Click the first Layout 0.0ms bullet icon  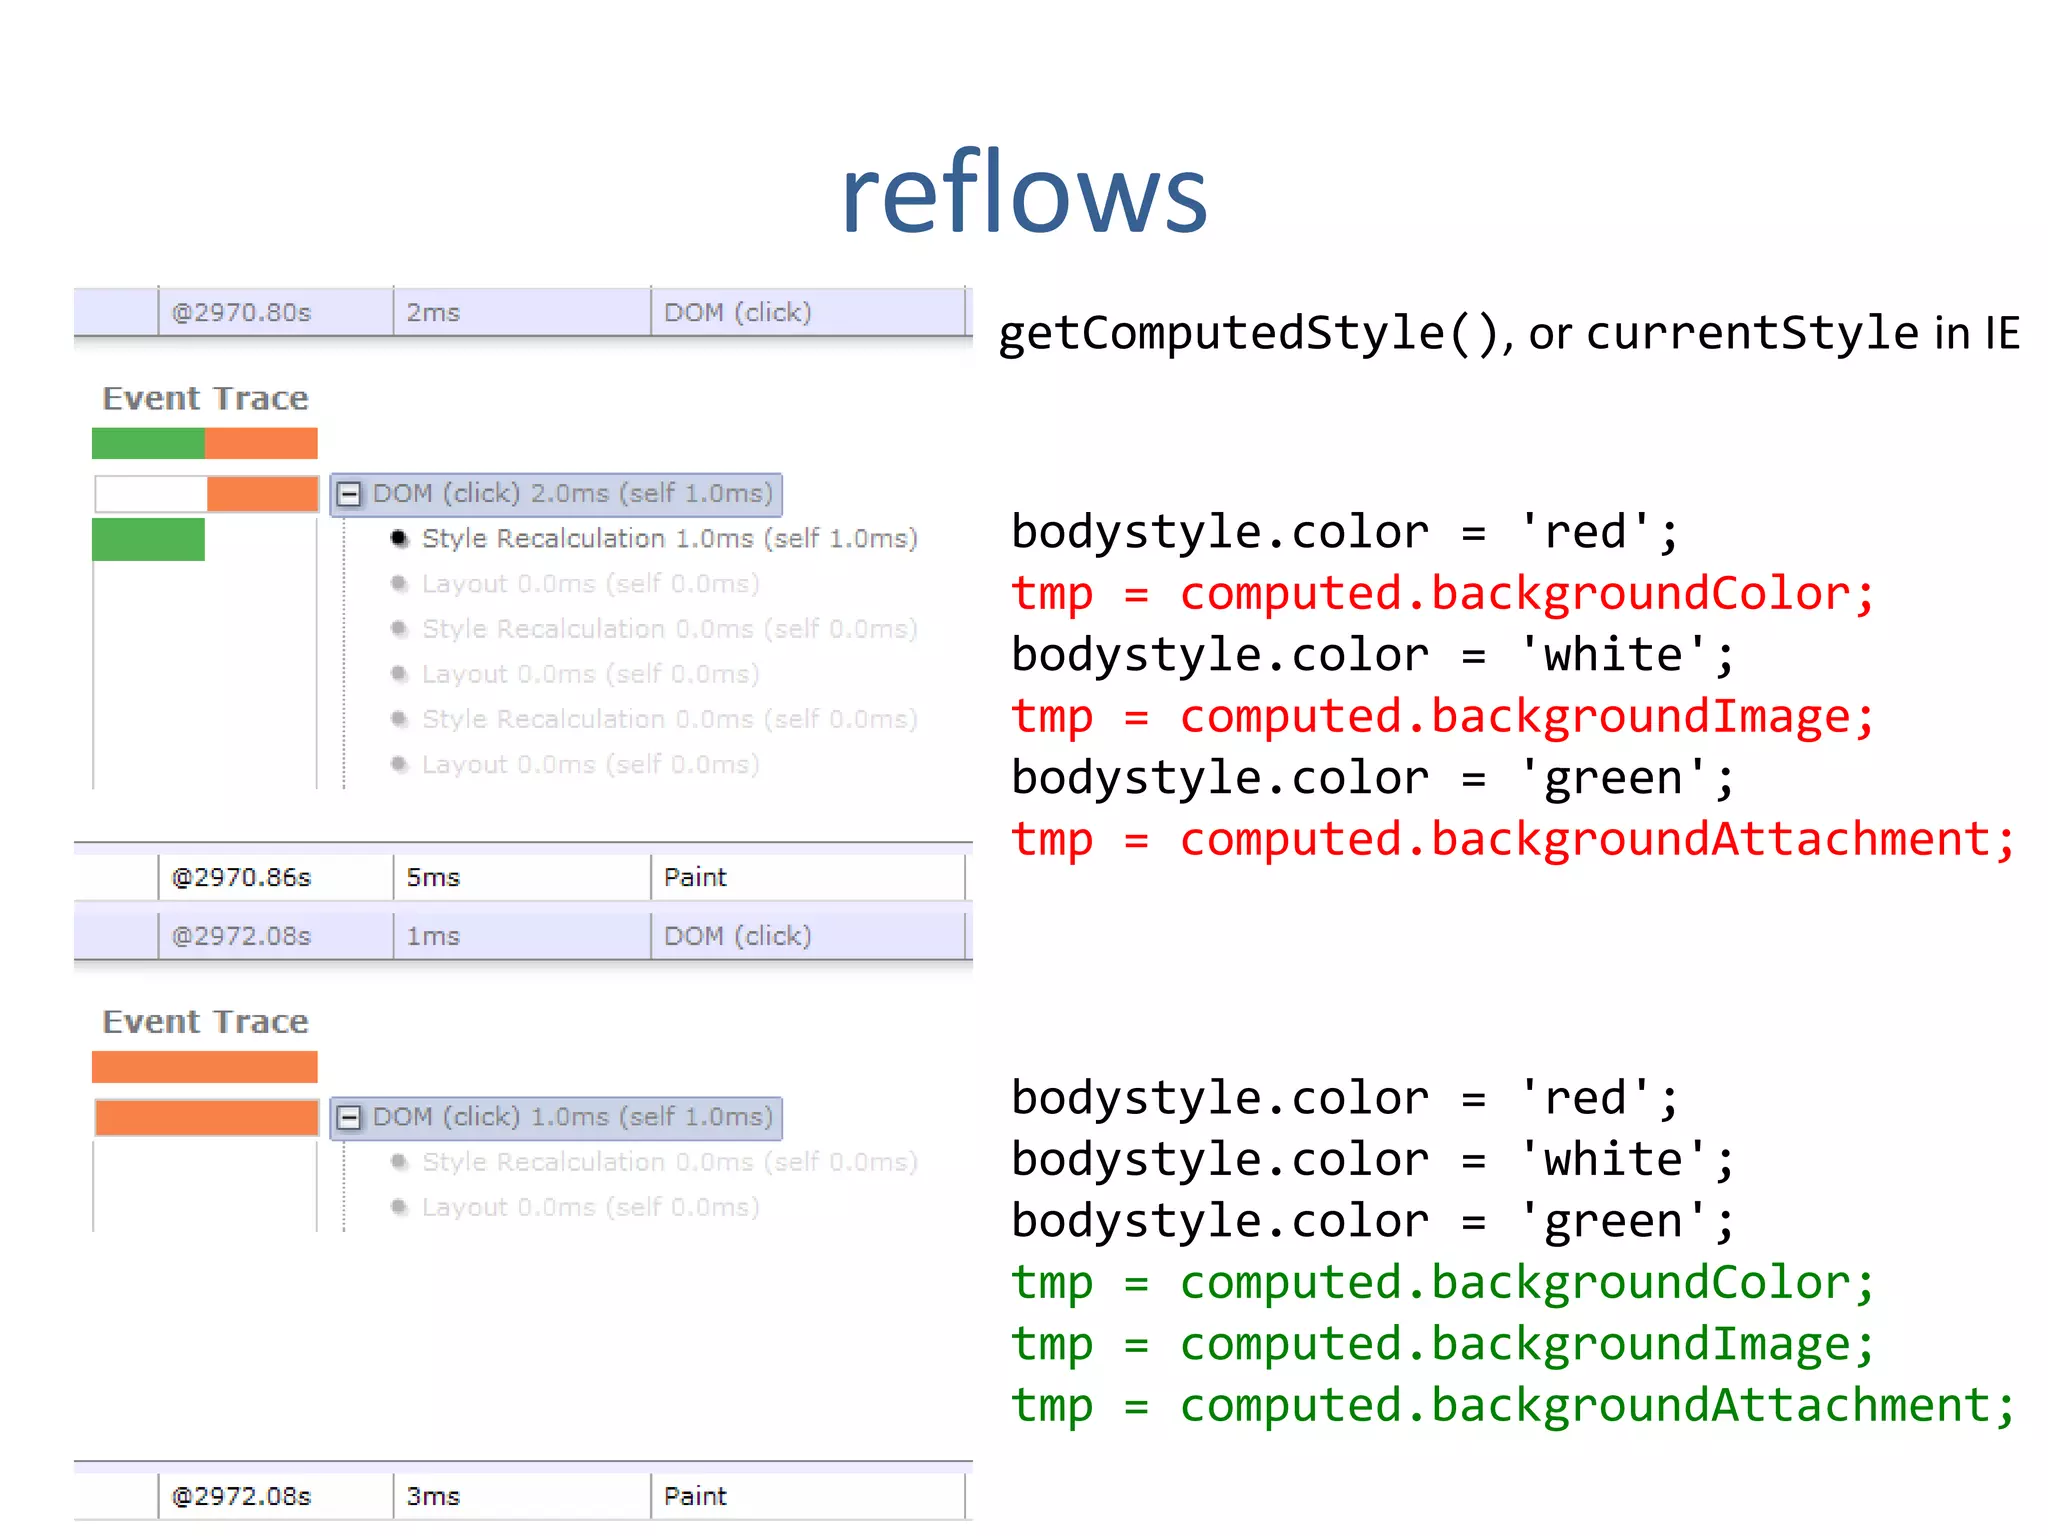click(399, 584)
